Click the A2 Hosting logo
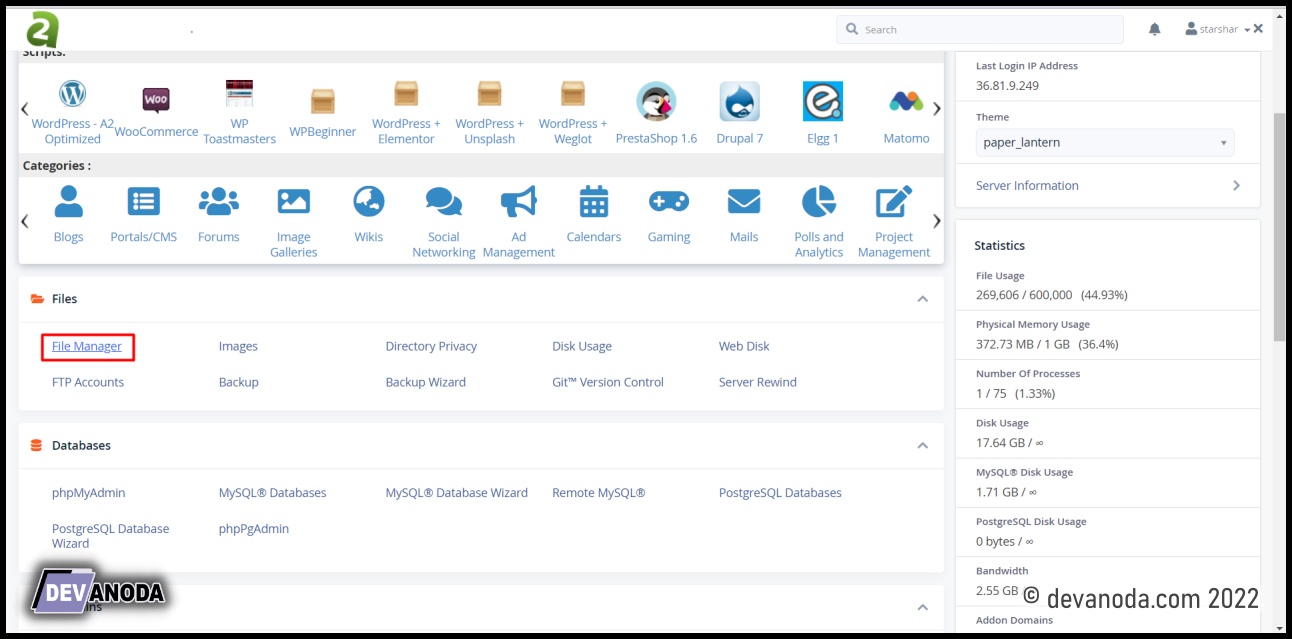The image size is (1292, 639). click(43, 29)
